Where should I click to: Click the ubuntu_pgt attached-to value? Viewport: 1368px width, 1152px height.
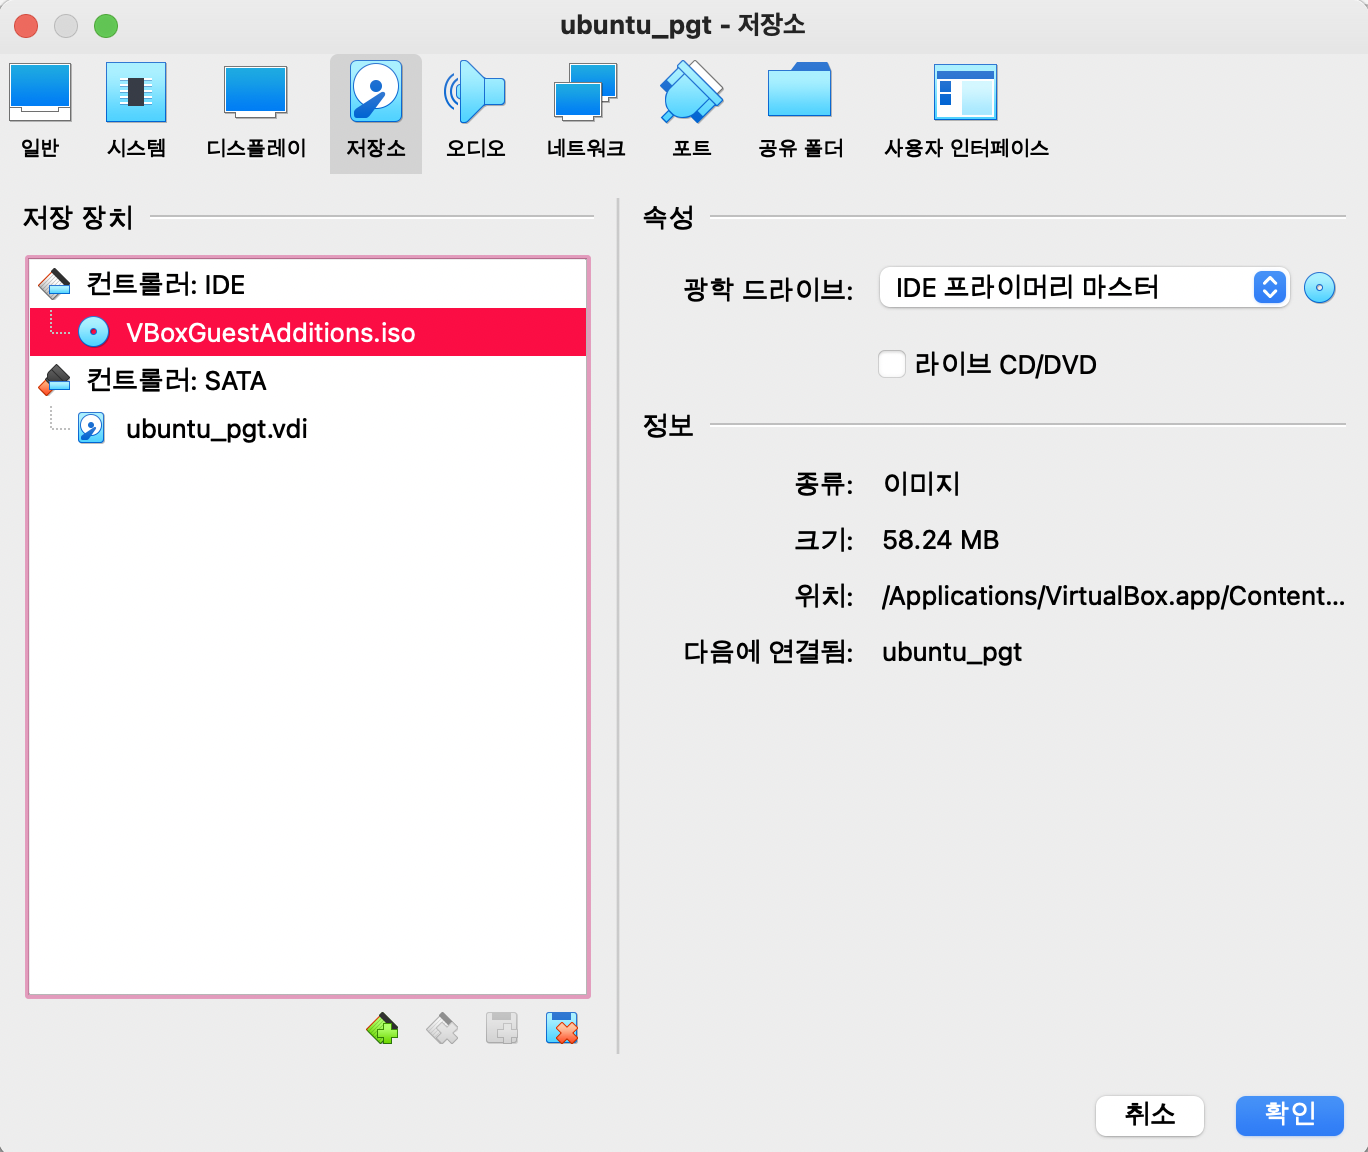tap(952, 652)
